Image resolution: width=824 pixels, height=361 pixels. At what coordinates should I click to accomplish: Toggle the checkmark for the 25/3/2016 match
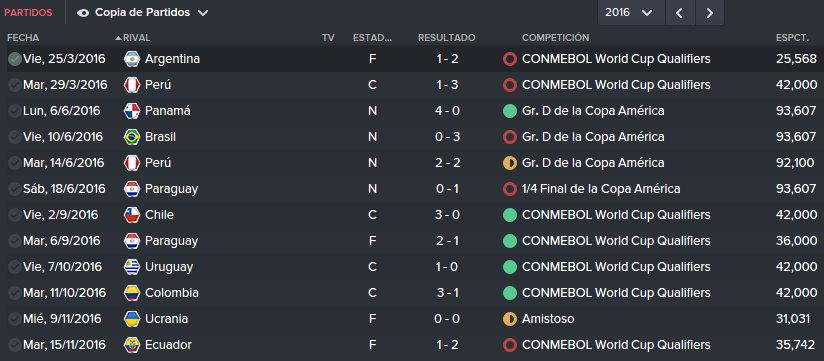pos(15,59)
